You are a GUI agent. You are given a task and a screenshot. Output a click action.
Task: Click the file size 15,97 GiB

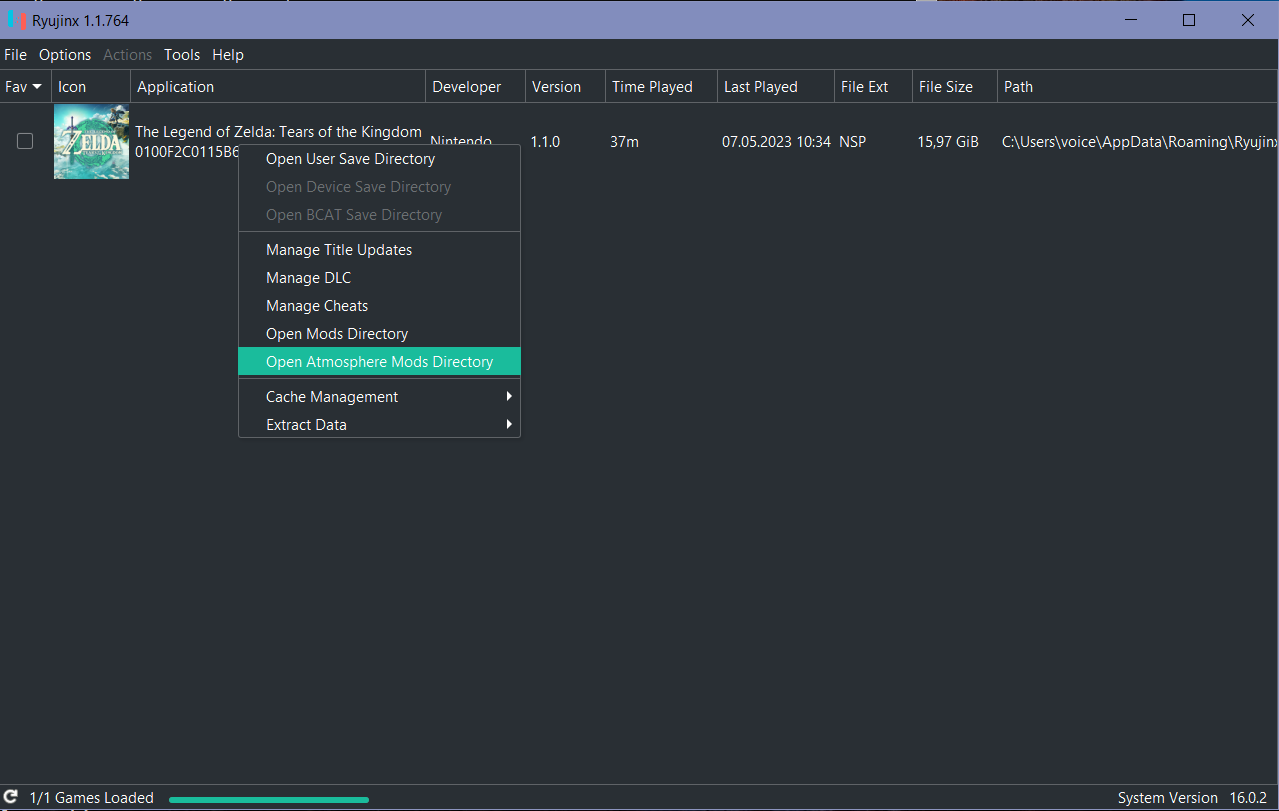coord(948,142)
